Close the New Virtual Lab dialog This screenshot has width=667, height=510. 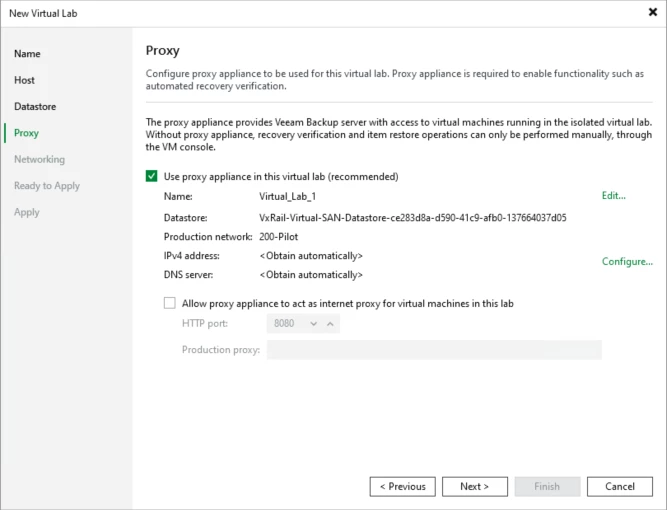(x=652, y=12)
